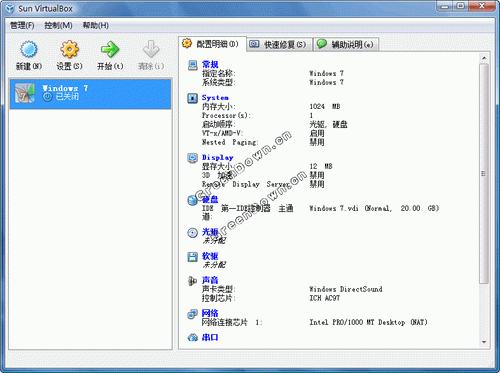Open the 声音 audio settings link
The image size is (500, 373).
coord(210,280)
